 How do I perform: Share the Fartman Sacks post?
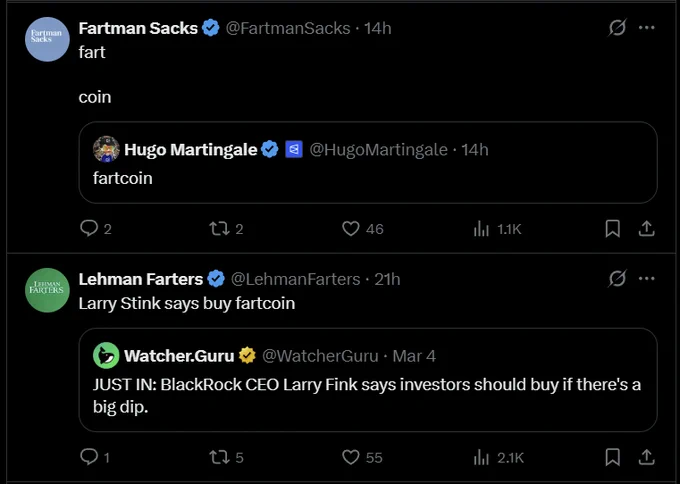coord(646,229)
